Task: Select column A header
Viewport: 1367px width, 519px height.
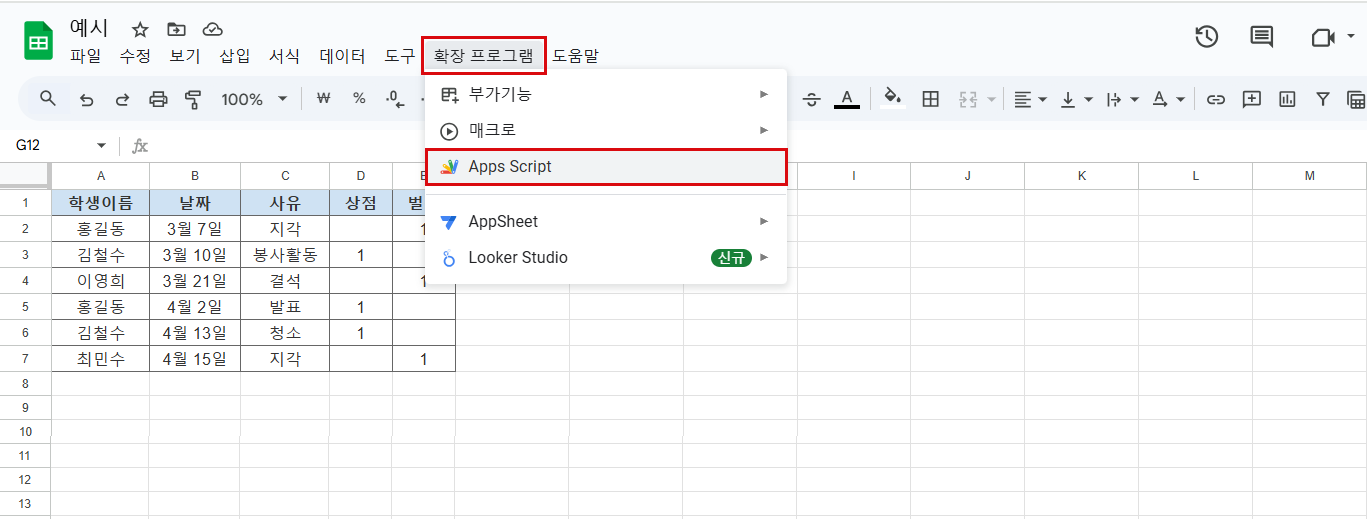Action: [x=100, y=176]
